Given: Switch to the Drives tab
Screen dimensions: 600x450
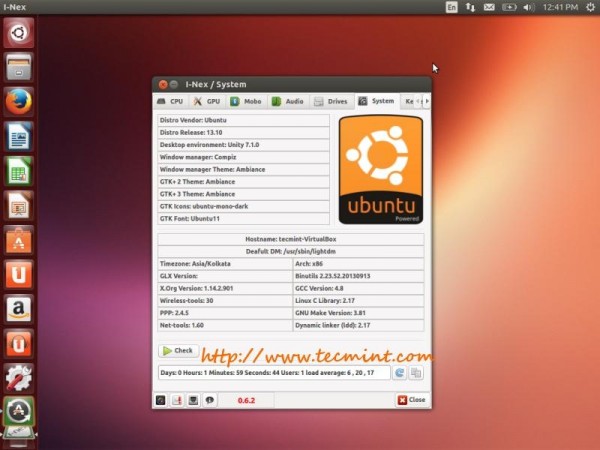Looking at the screenshot, I should point(331,101).
